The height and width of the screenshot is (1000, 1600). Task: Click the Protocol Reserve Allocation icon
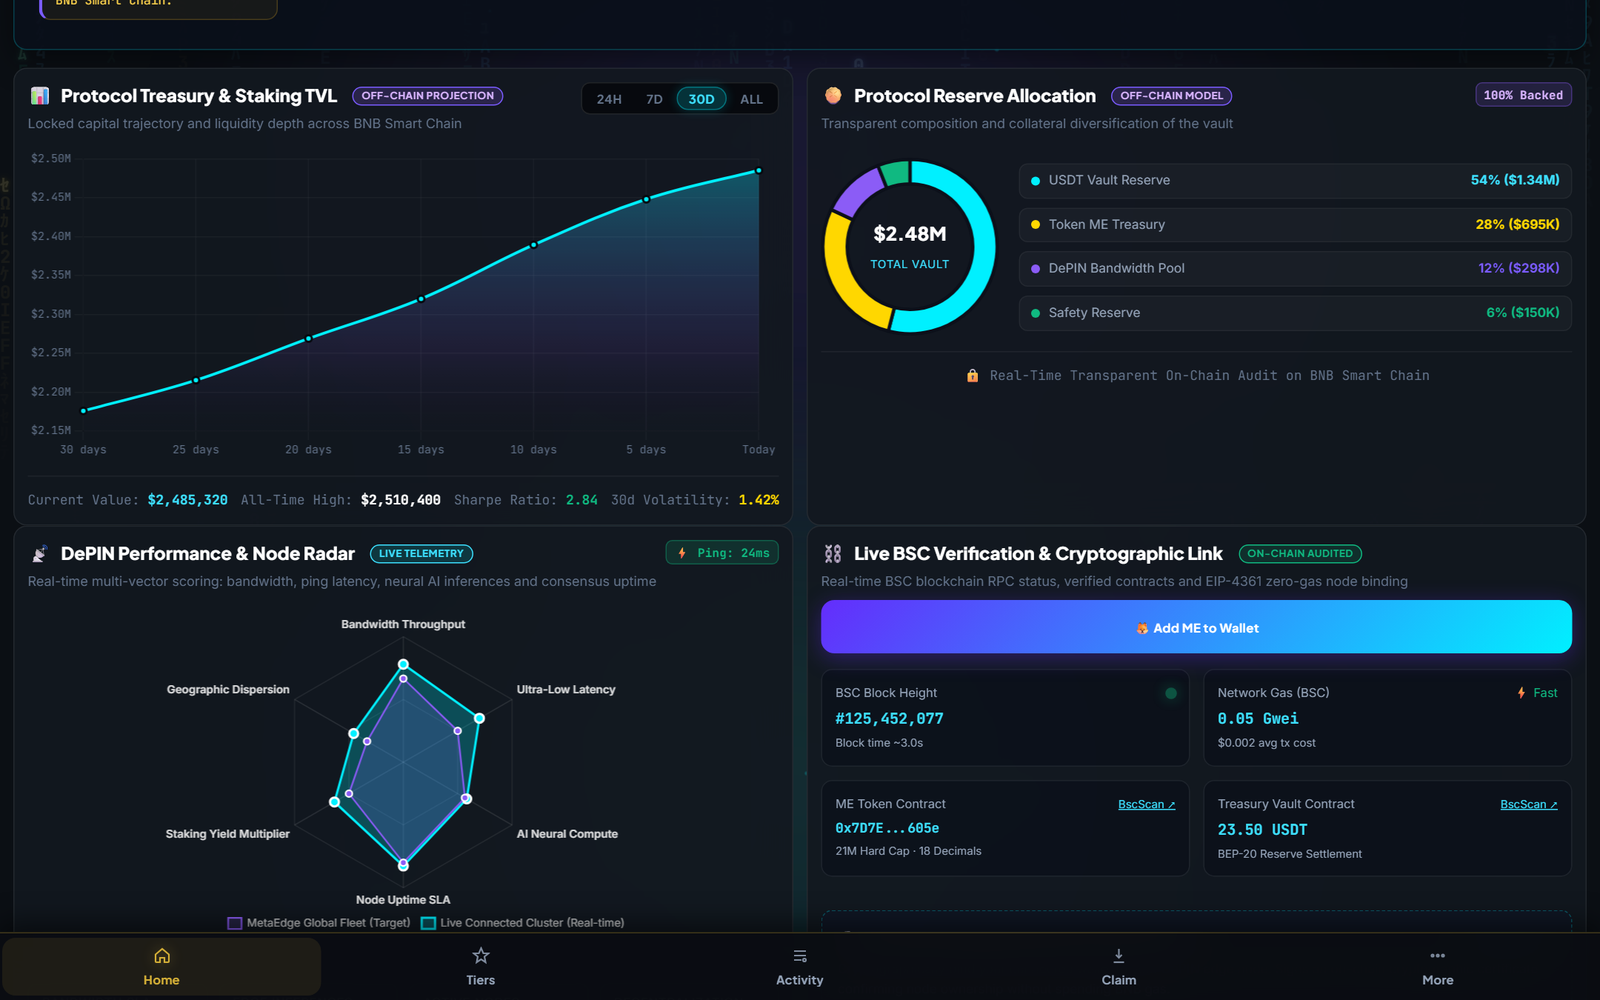tap(833, 96)
